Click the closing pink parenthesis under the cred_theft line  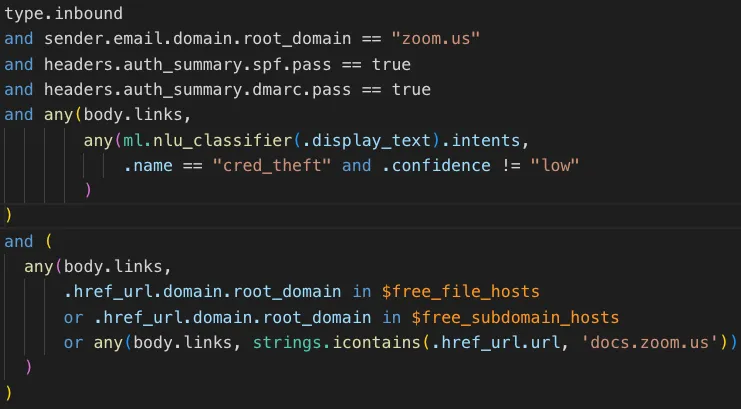coord(88,191)
